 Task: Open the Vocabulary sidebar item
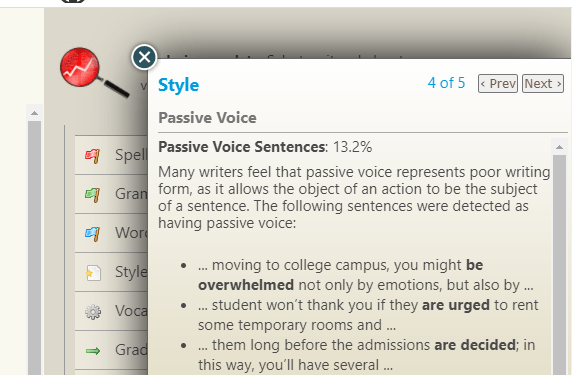[x=112, y=311]
